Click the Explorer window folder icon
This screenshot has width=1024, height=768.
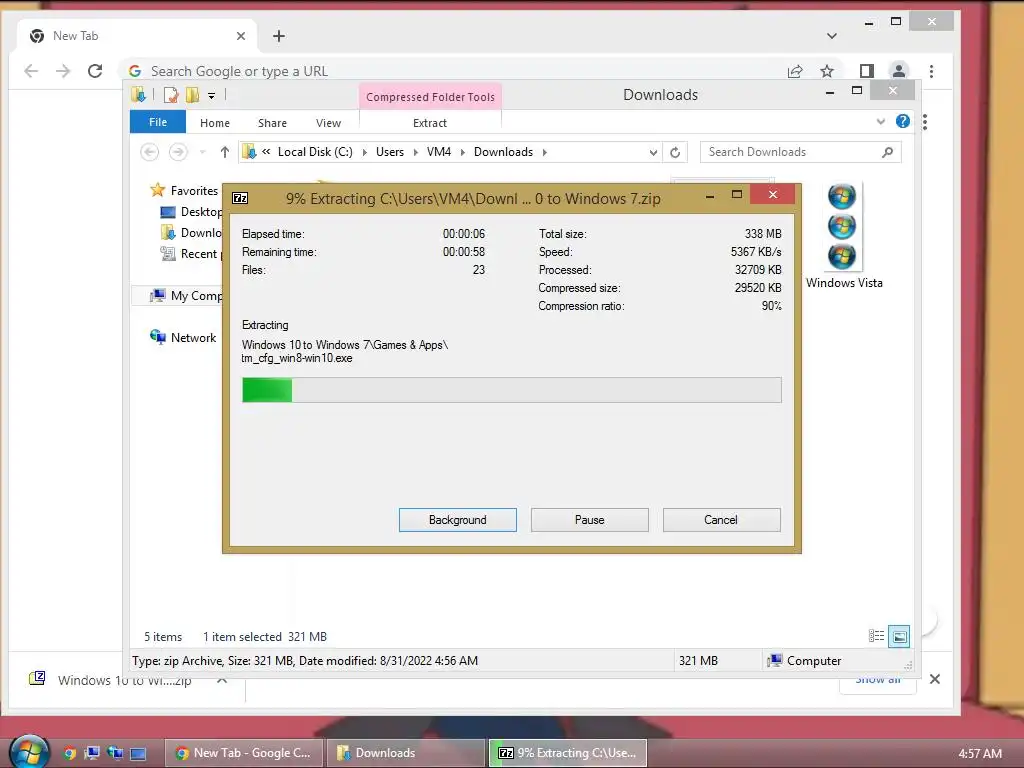pyautogui.click(x=138, y=95)
